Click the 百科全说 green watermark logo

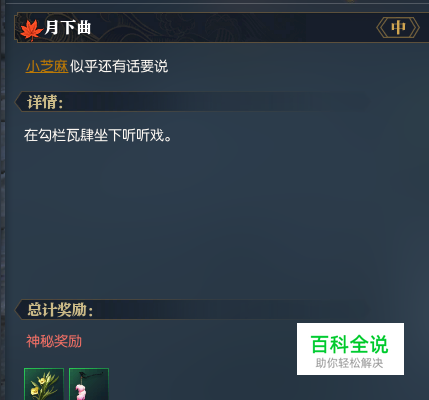[x=350, y=344]
